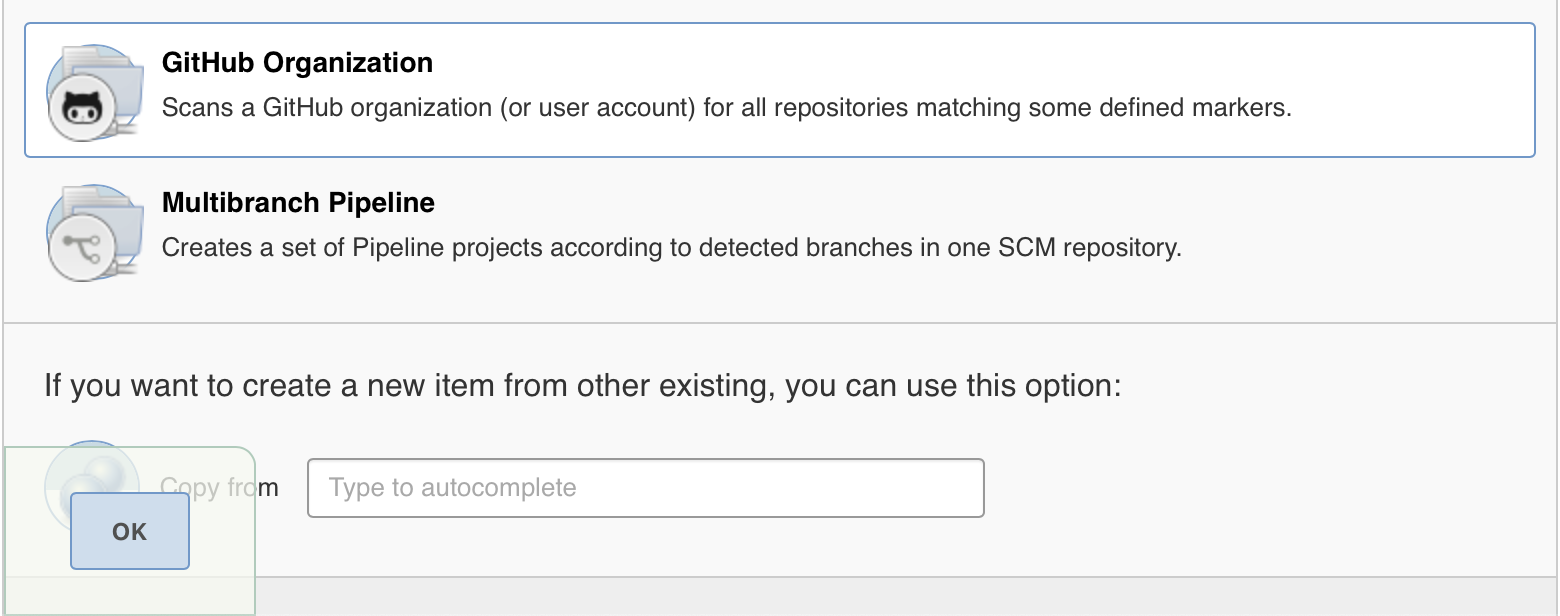Confirm item creation with OK button

130,531
